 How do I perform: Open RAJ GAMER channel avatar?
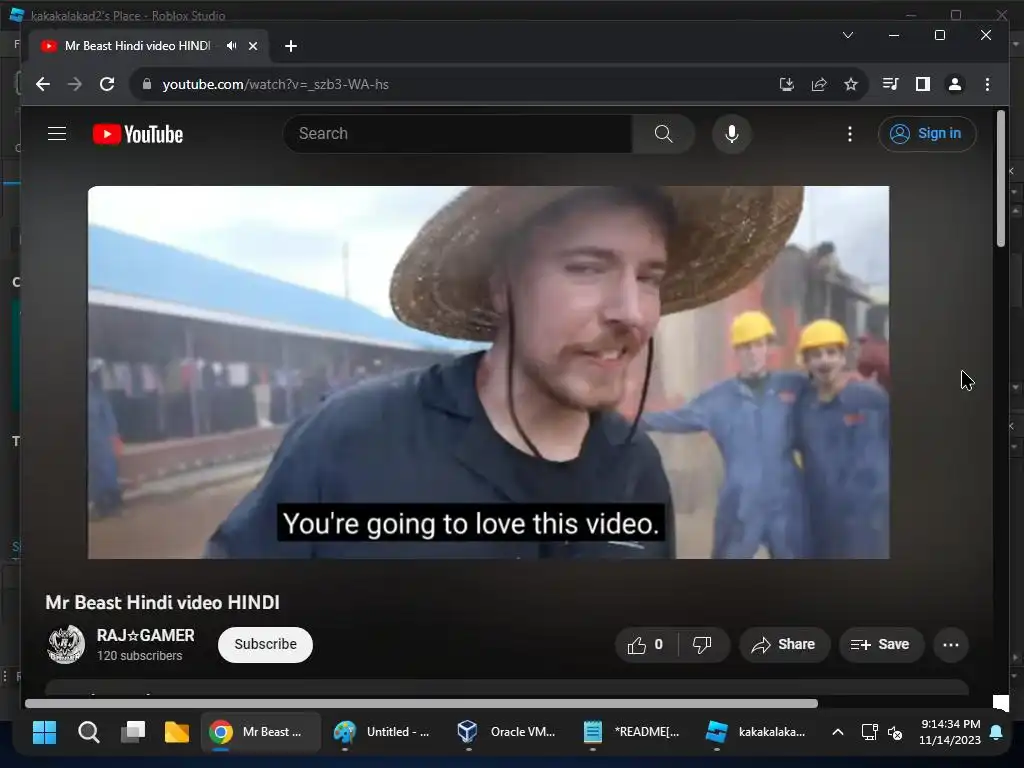tap(66, 644)
